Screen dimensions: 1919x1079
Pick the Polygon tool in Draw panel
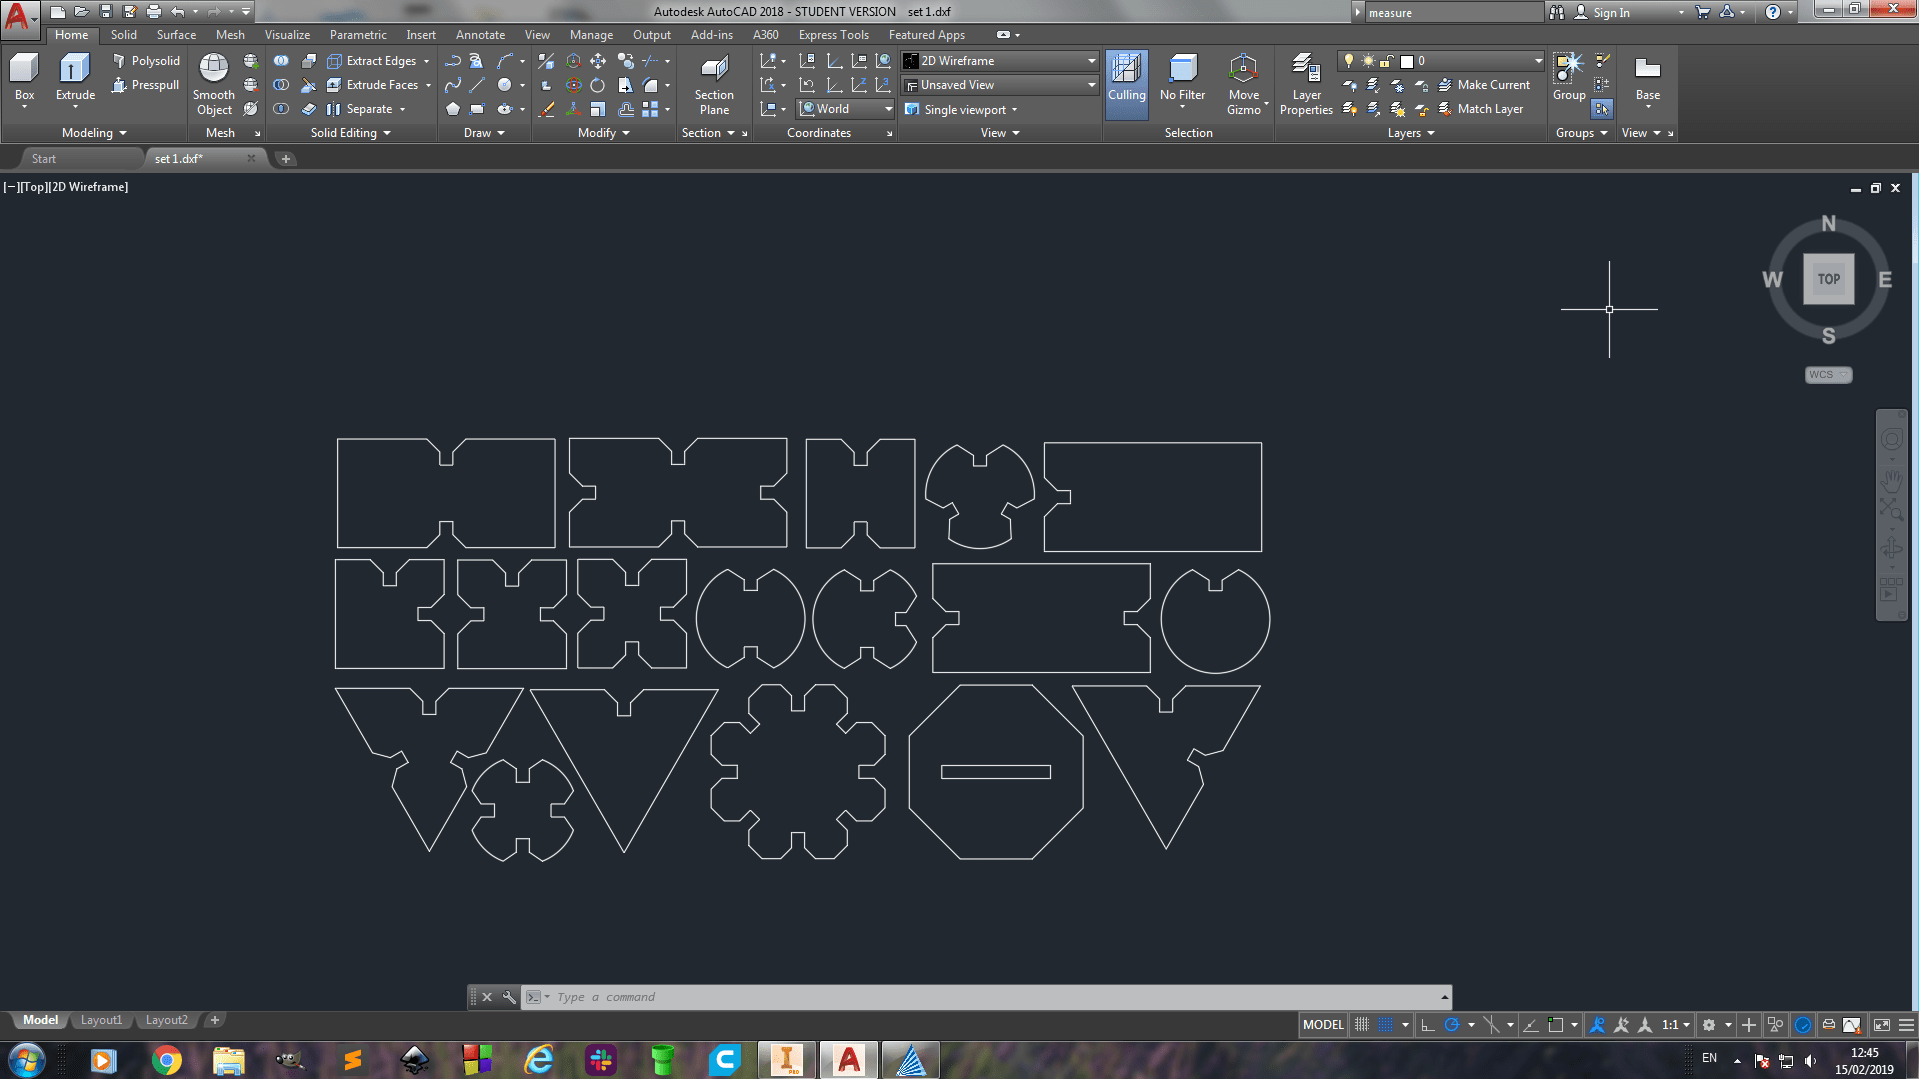[453, 109]
